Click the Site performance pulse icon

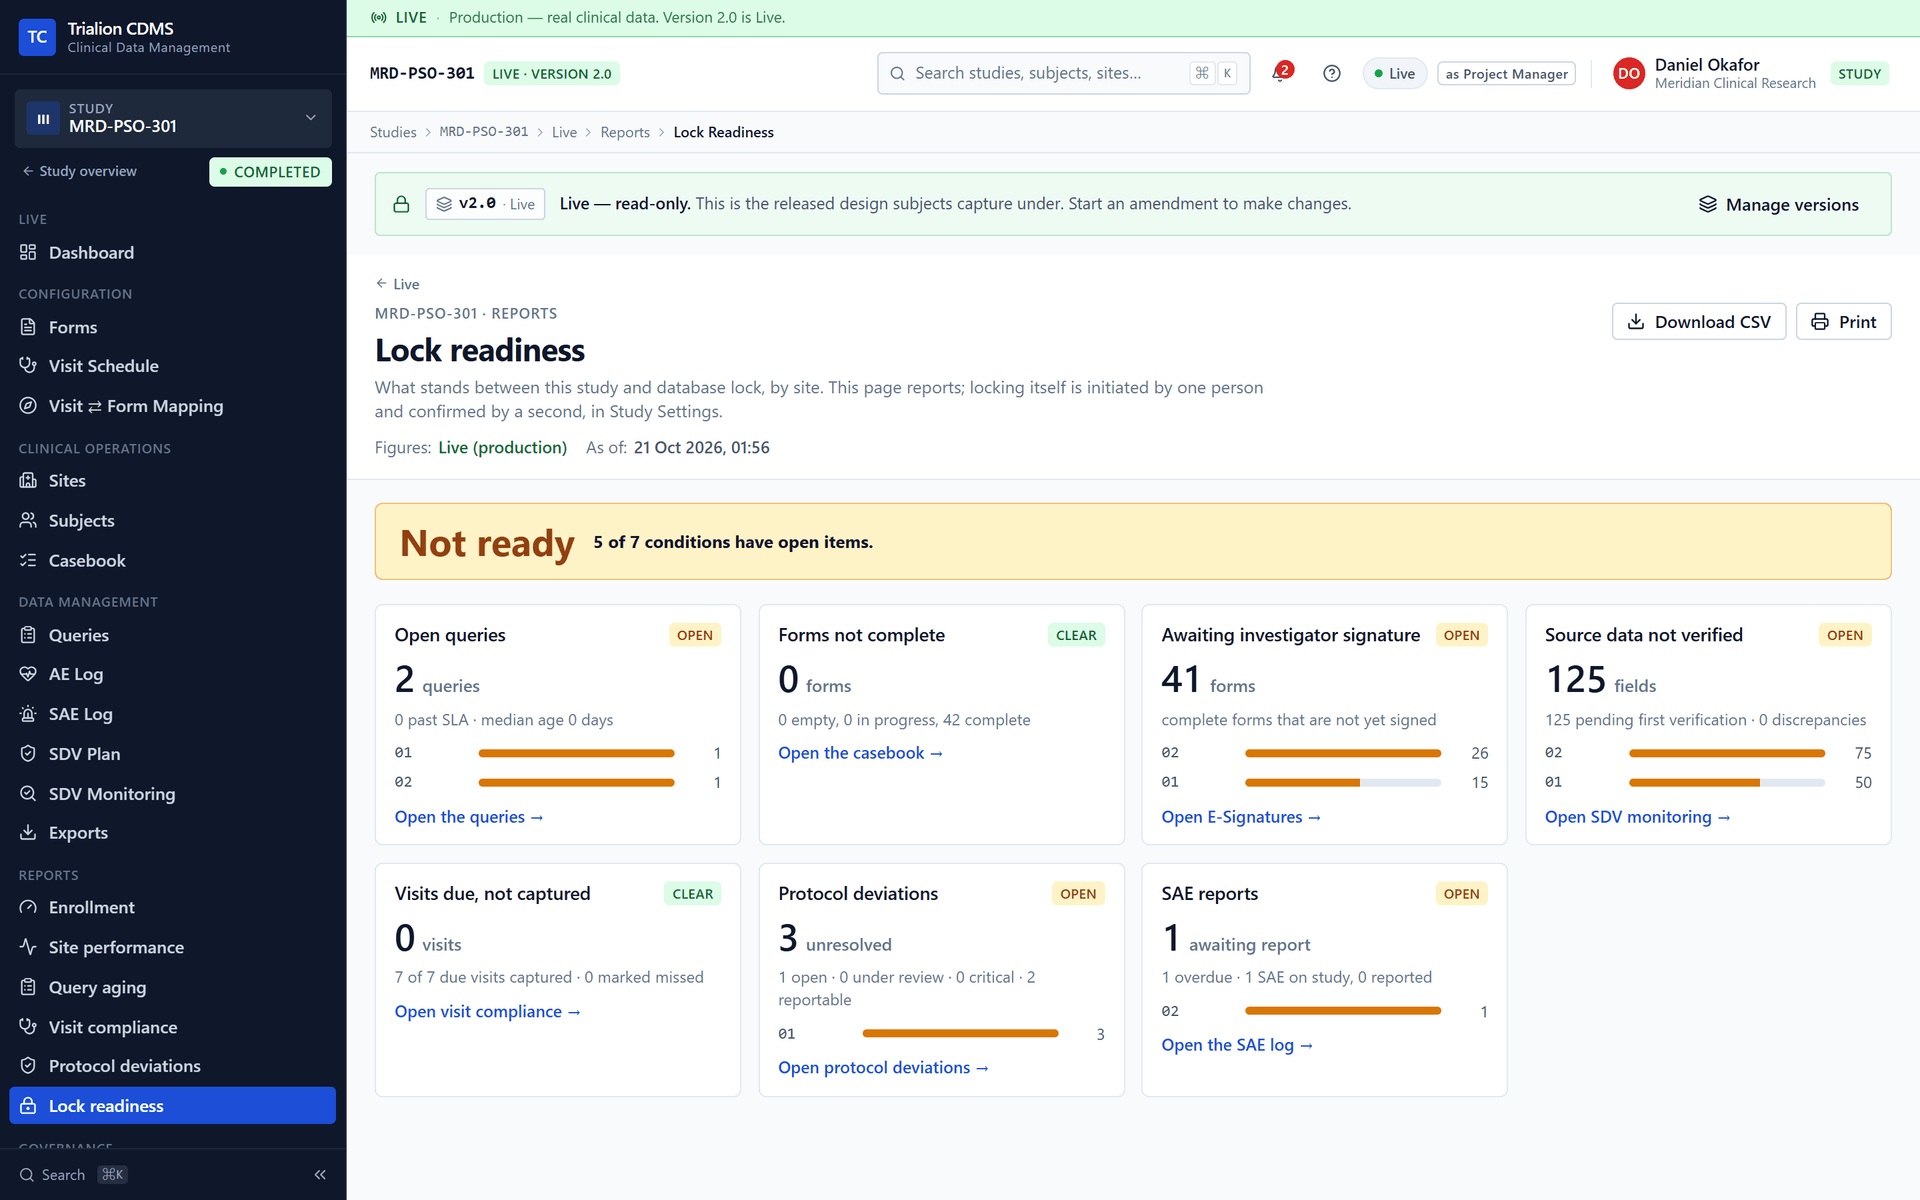(x=28, y=947)
